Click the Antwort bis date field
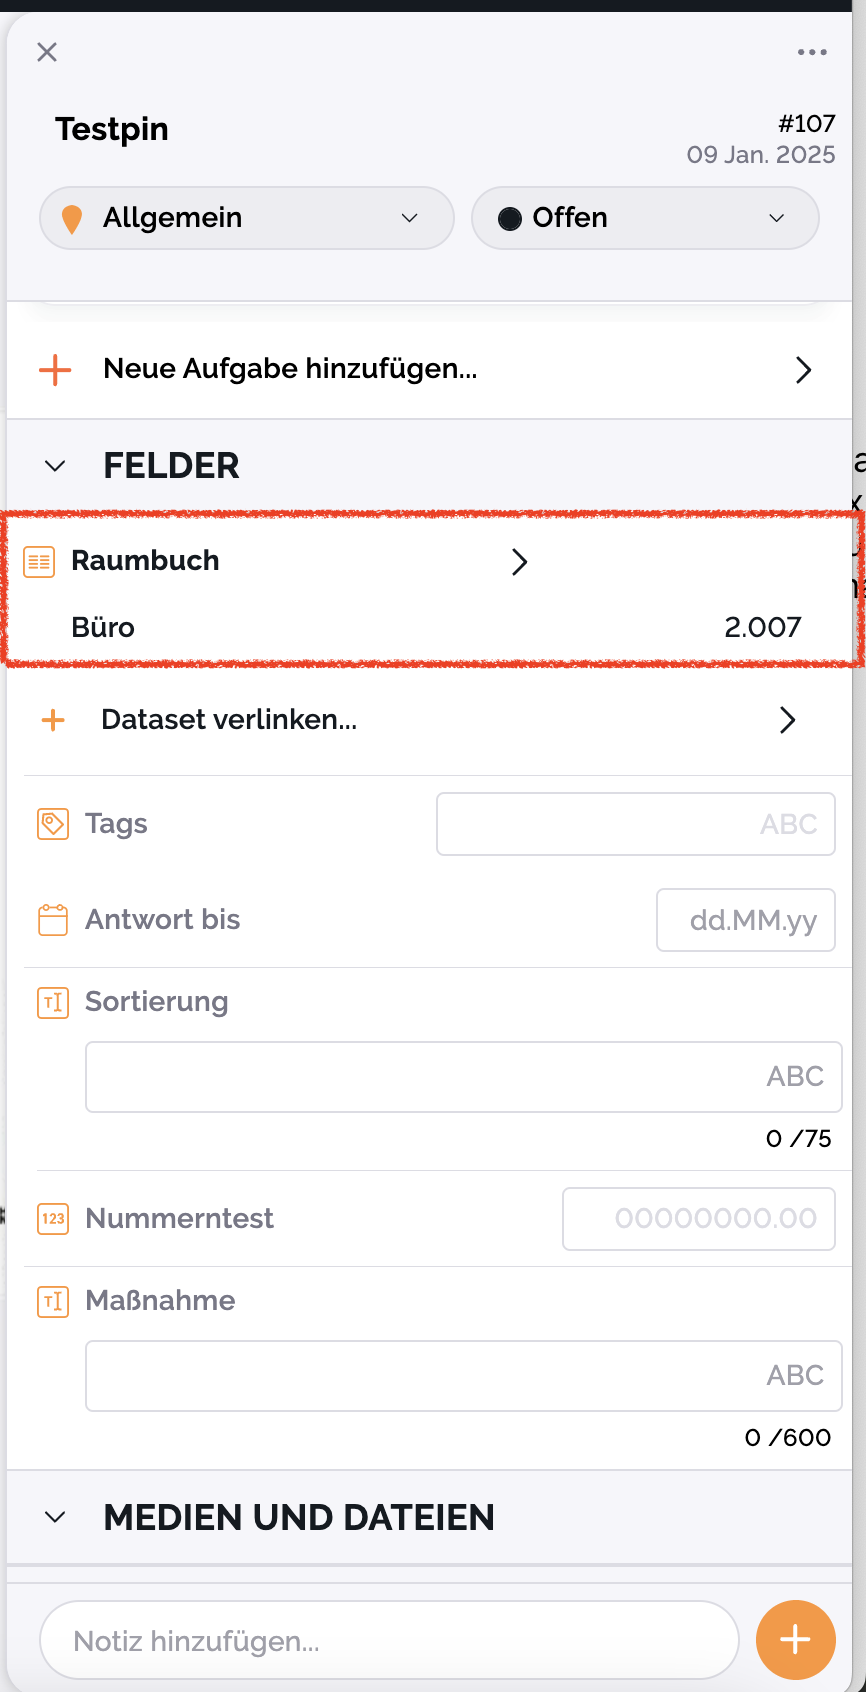The width and height of the screenshot is (866, 1692). point(745,920)
